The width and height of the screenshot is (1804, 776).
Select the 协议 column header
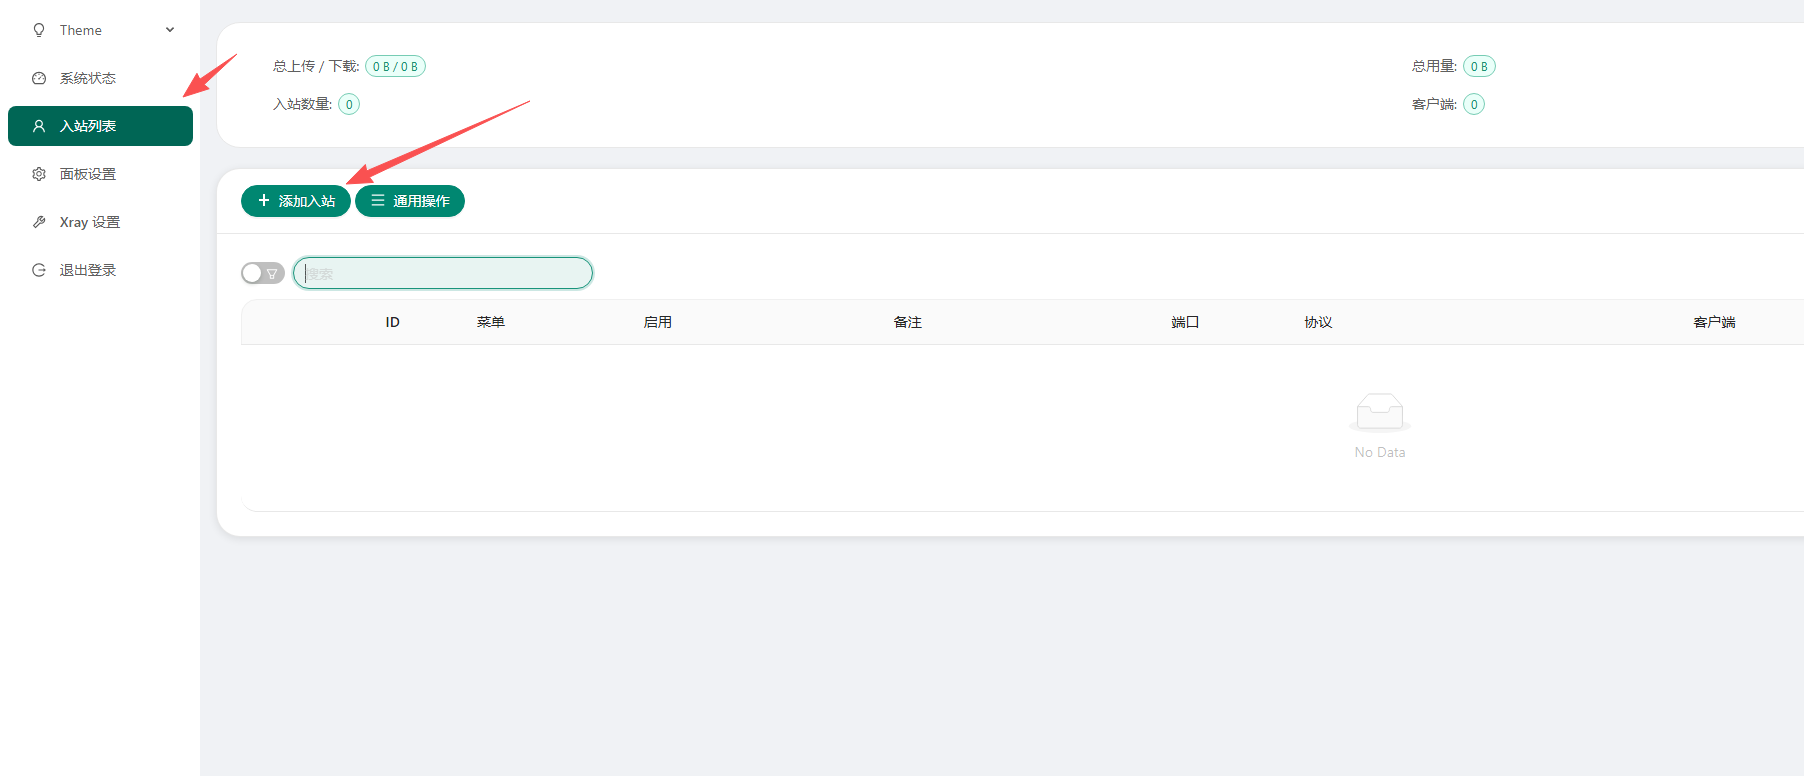point(1318,322)
